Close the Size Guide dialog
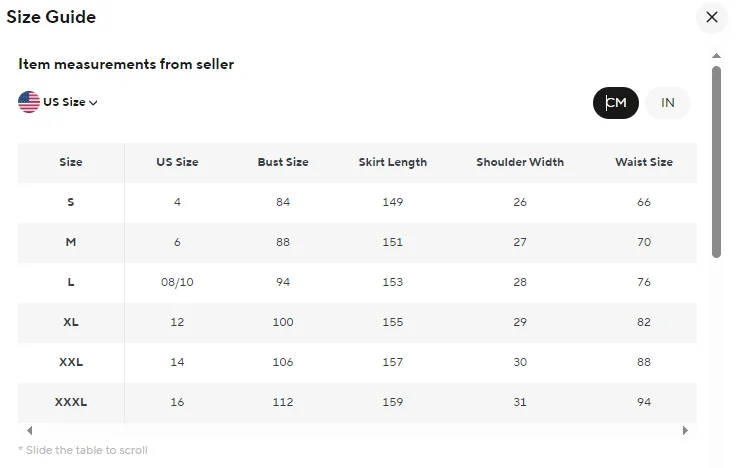The height and width of the screenshot is (468, 739). [x=712, y=17]
